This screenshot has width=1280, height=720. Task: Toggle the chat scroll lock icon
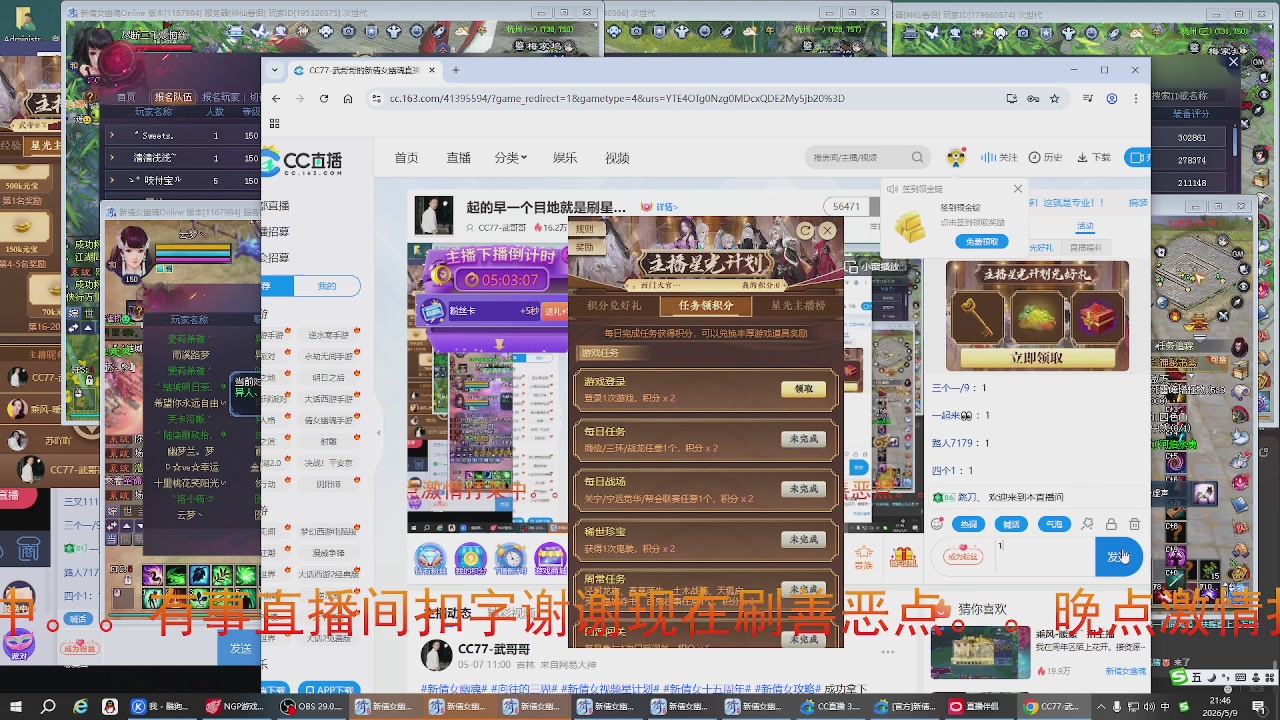[1111, 524]
